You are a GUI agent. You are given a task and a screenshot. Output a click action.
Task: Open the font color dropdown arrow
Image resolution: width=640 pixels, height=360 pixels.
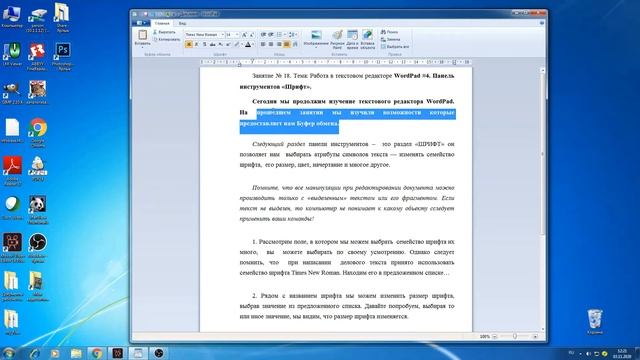[253, 44]
